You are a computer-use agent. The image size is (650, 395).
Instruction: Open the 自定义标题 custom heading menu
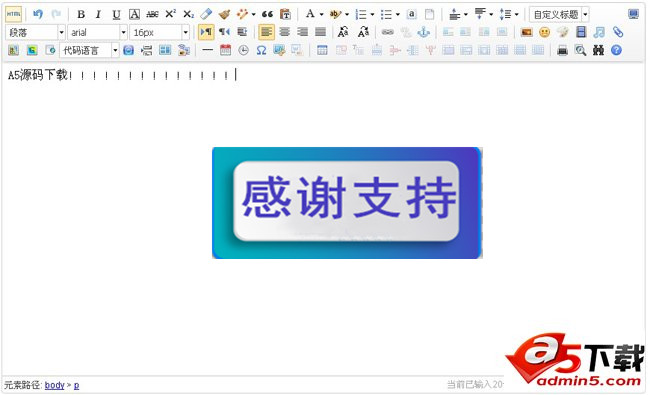pyautogui.click(x=559, y=15)
